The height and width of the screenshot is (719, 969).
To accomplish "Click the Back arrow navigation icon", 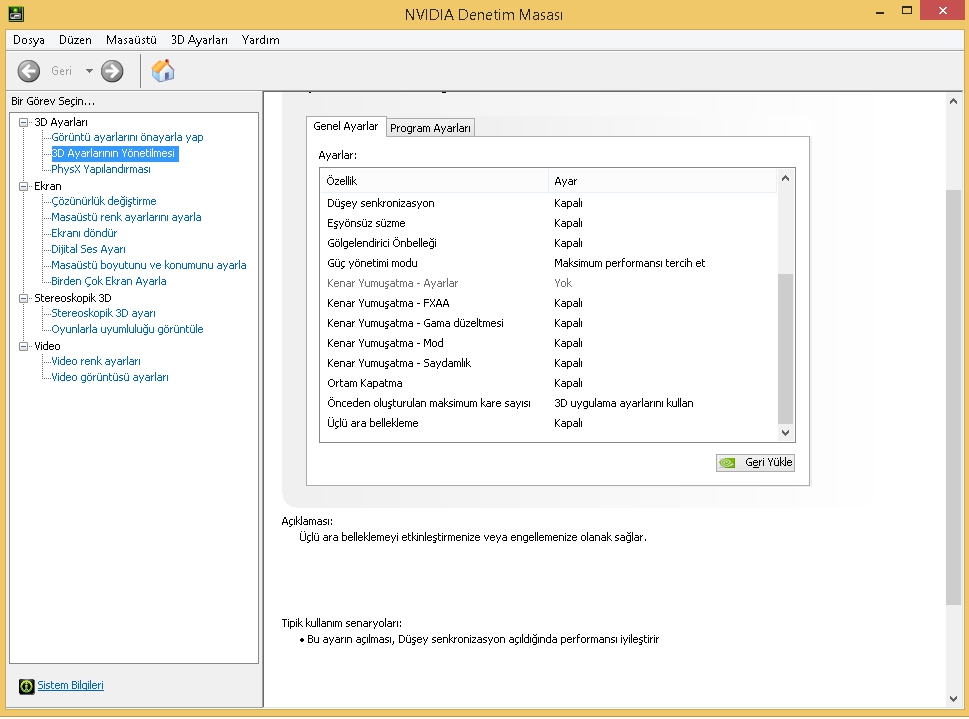I will (x=28, y=71).
